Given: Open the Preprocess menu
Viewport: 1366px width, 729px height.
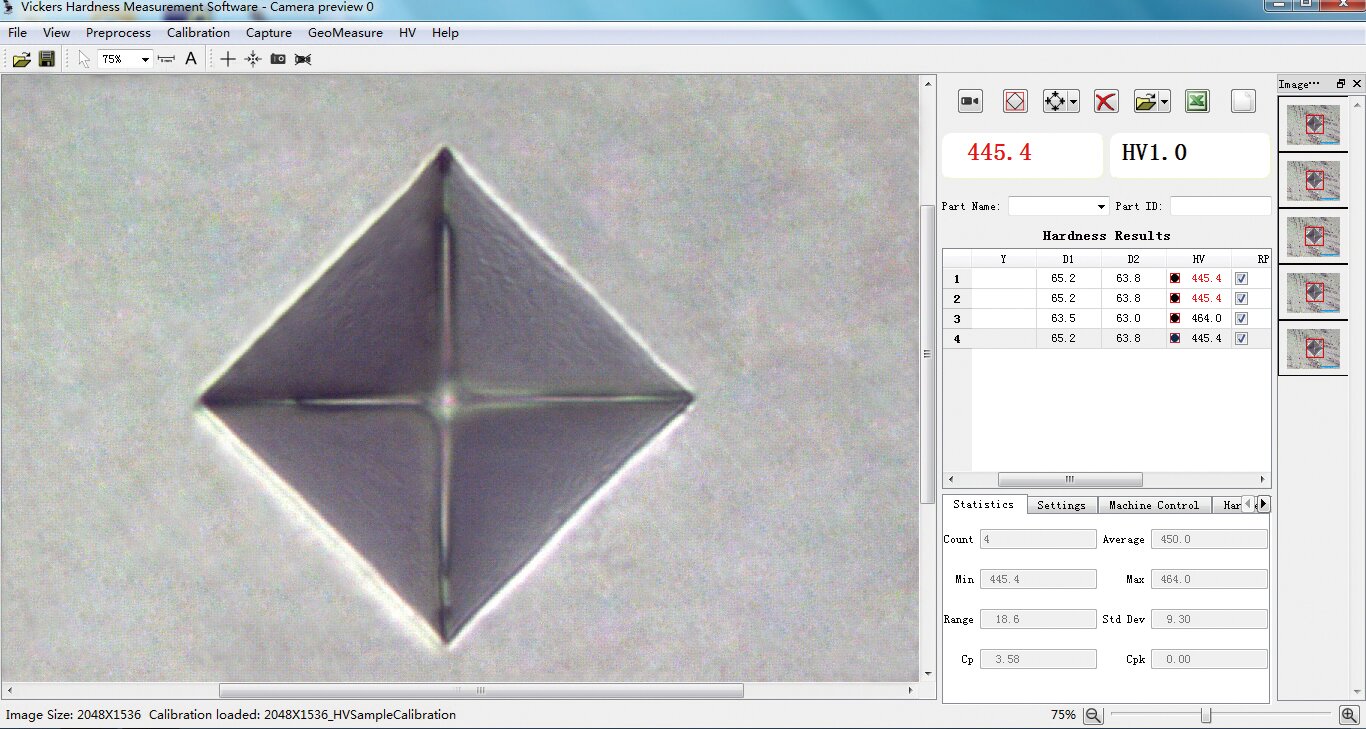Looking at the screenshot, I should (118, 33).
